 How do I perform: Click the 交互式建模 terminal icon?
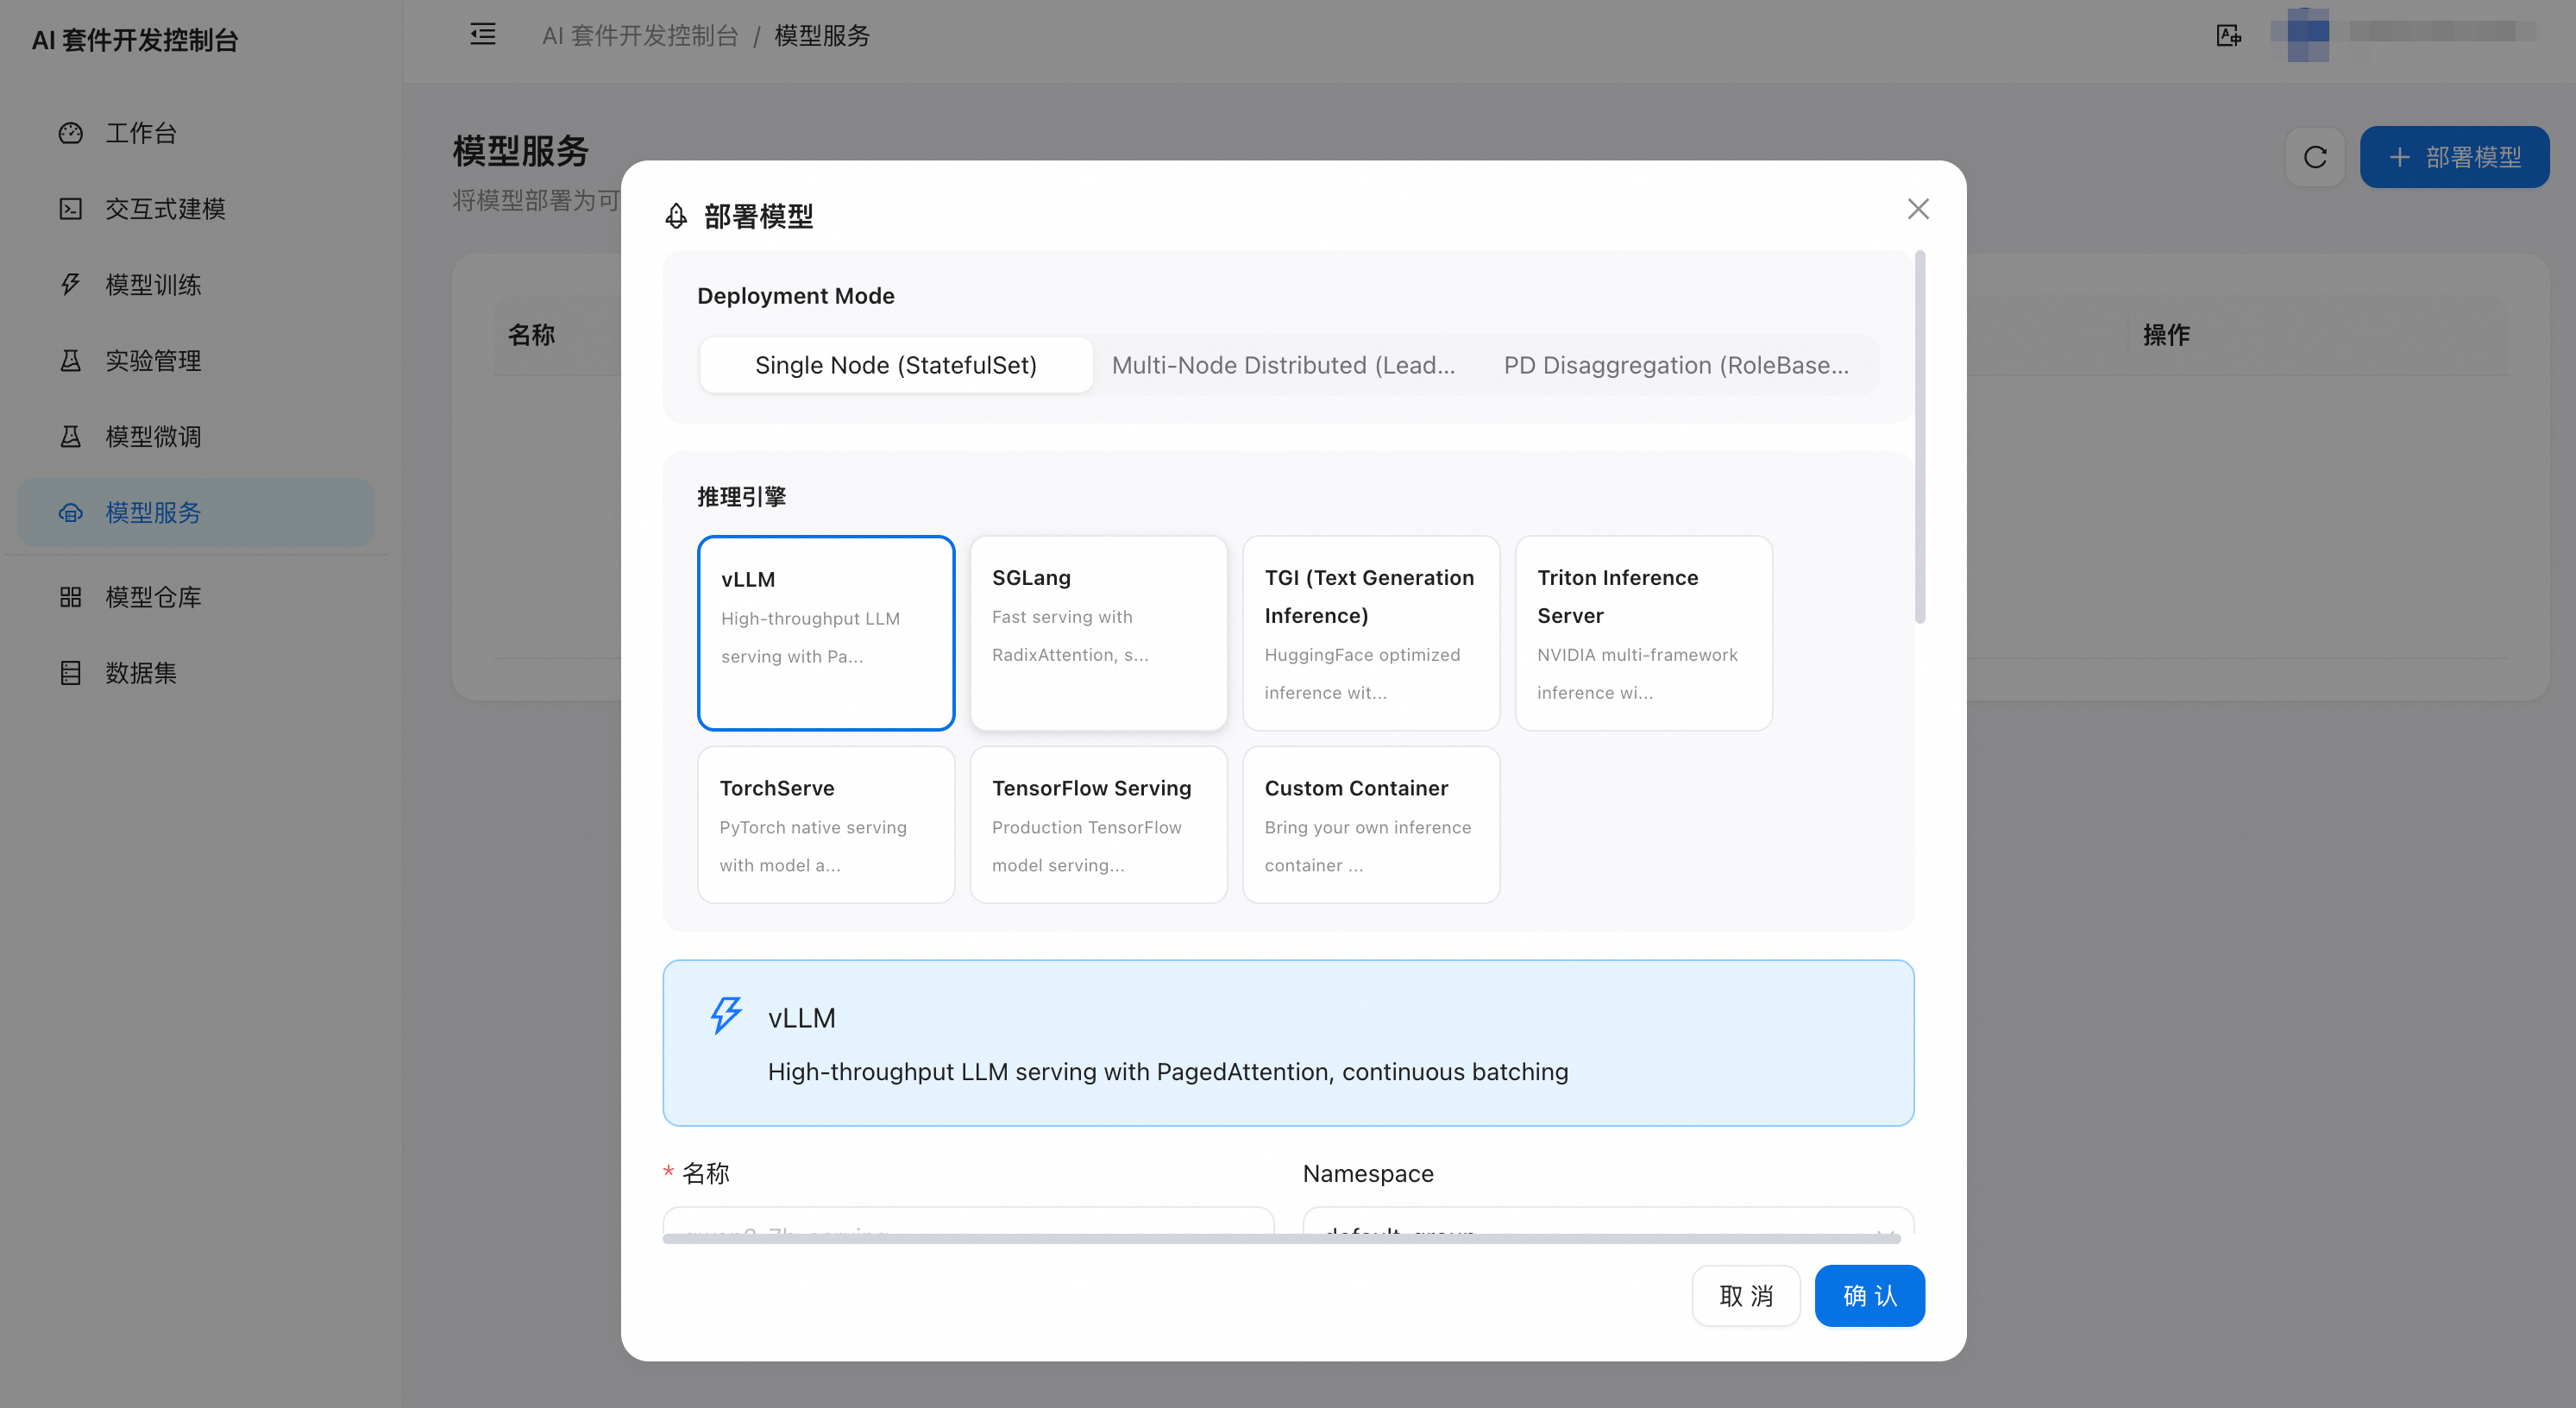(70, 209)
